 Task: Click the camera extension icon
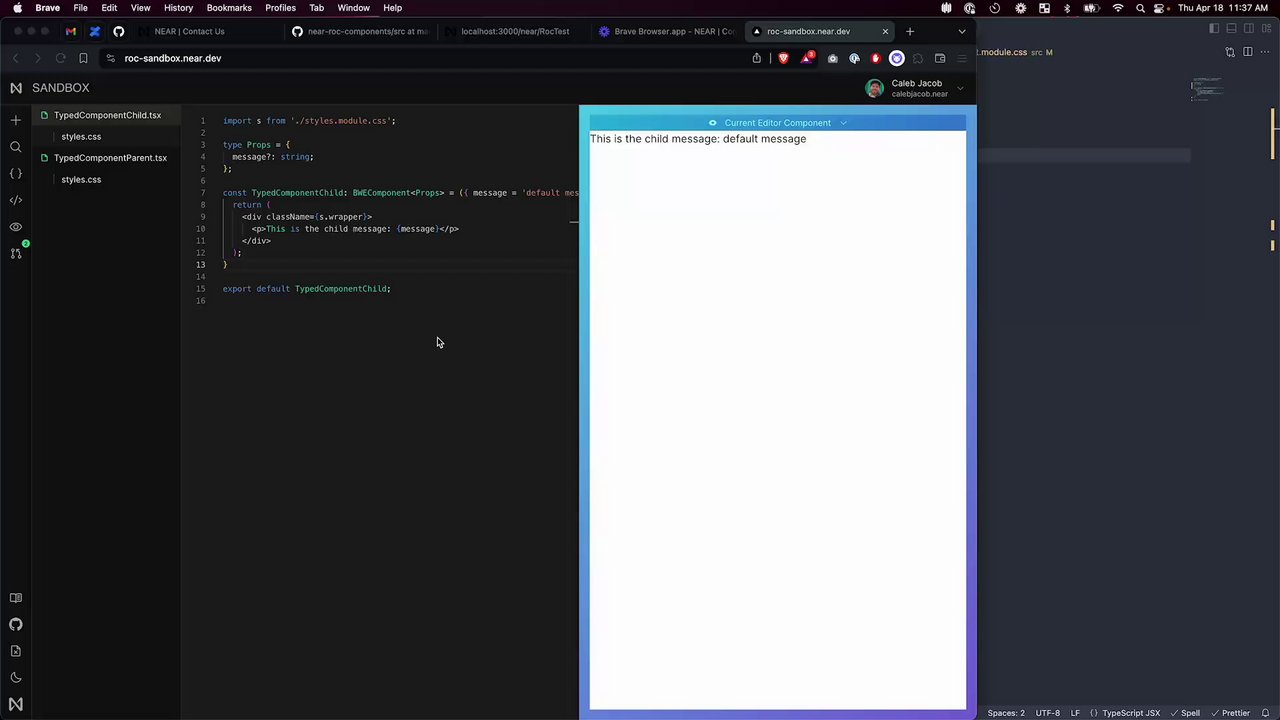coord(832,58)
